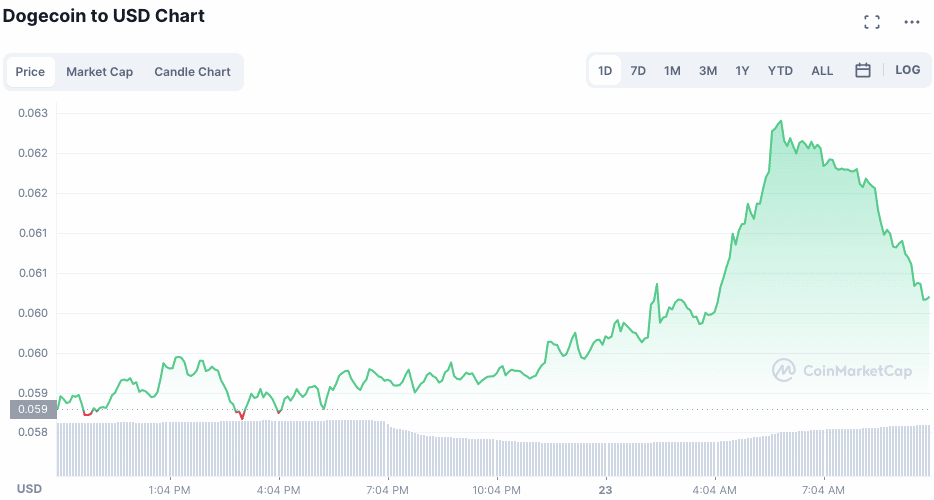Image resolution: width=934 pixels, height=500 pixels.
Task: Click the 7:04 PM x-axis label
Action: [x=388, y=490]
